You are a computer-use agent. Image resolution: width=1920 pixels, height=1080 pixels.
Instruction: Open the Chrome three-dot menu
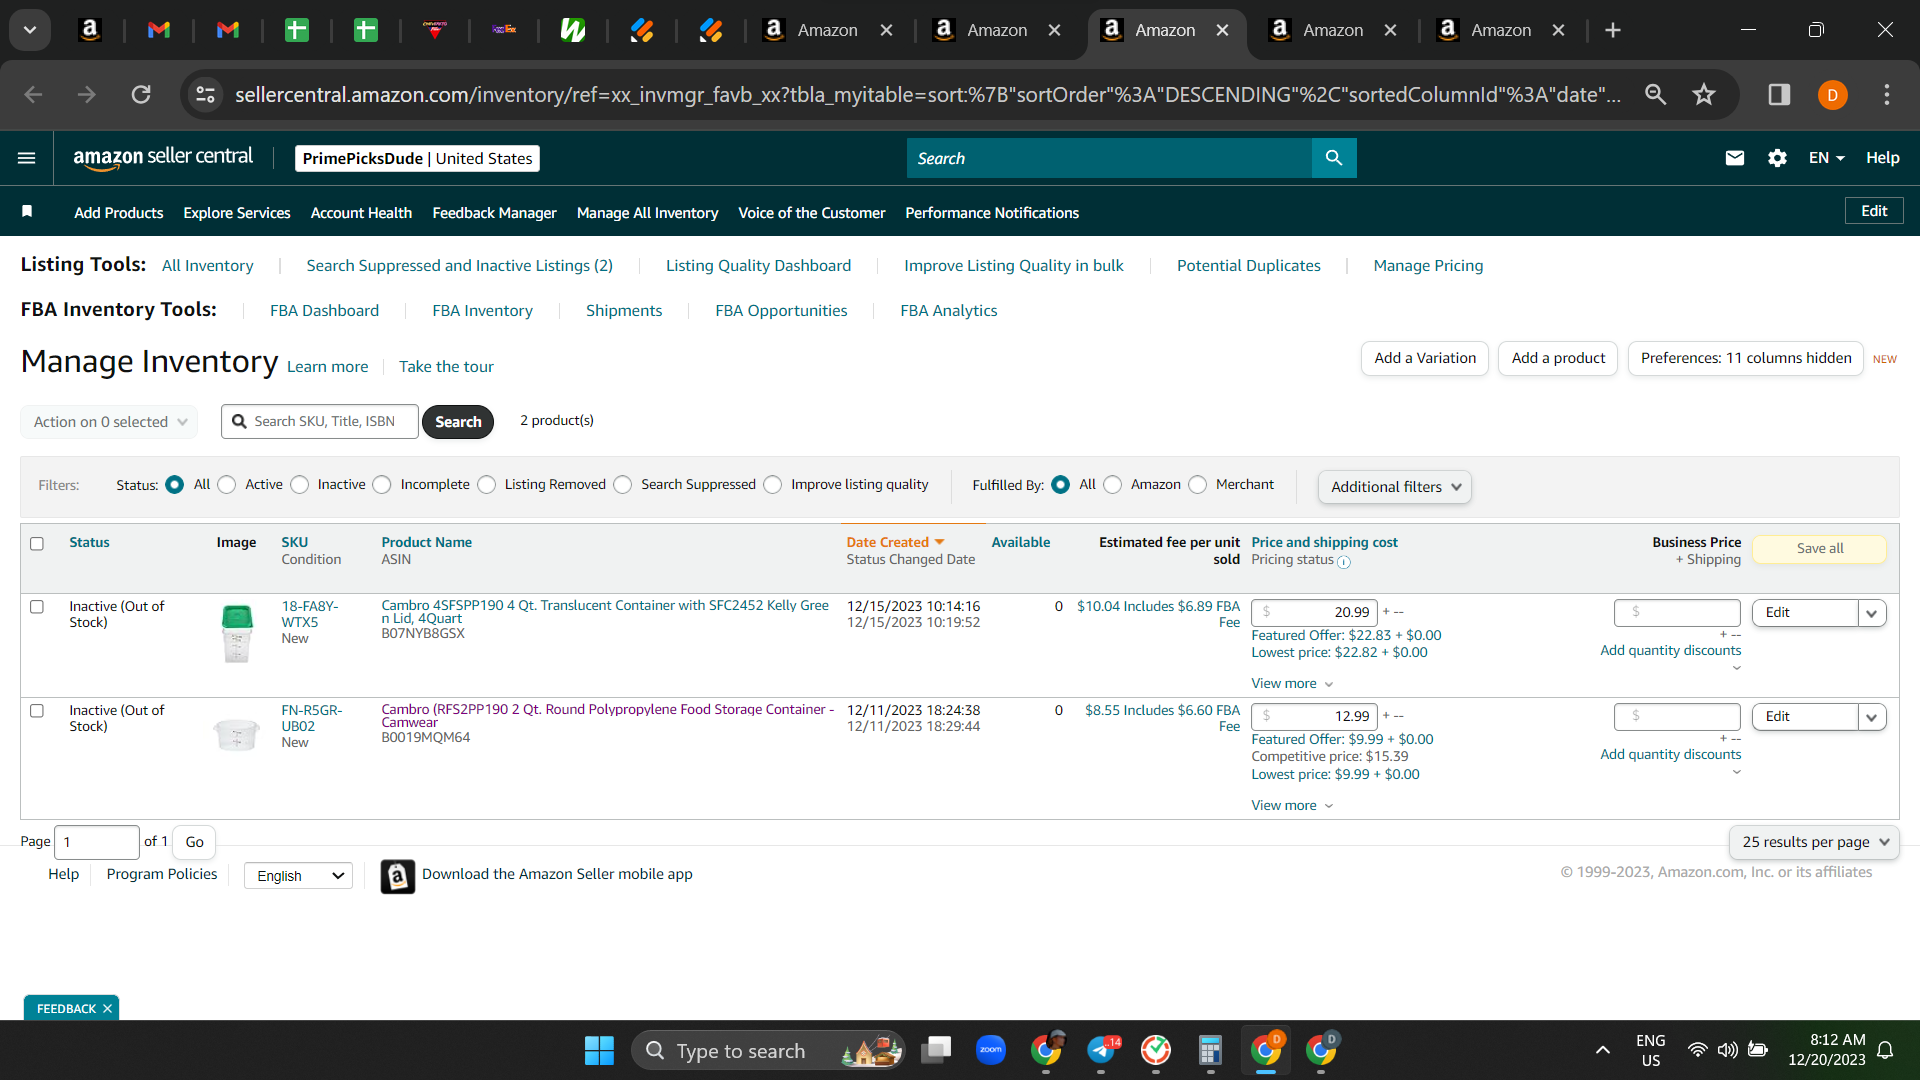(1887, 95)
